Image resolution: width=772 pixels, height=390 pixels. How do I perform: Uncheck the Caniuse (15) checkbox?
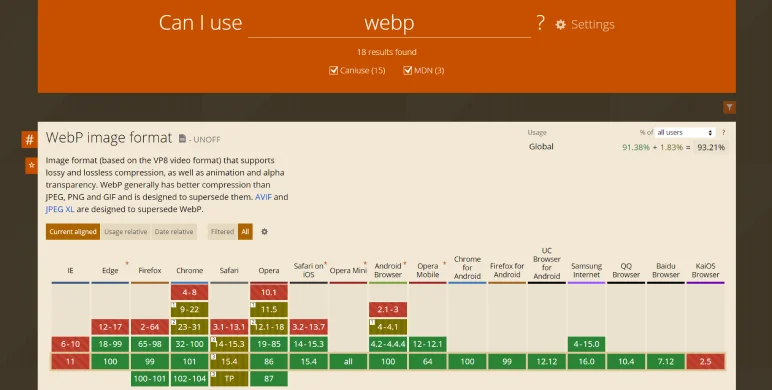[x=333, y=70]
